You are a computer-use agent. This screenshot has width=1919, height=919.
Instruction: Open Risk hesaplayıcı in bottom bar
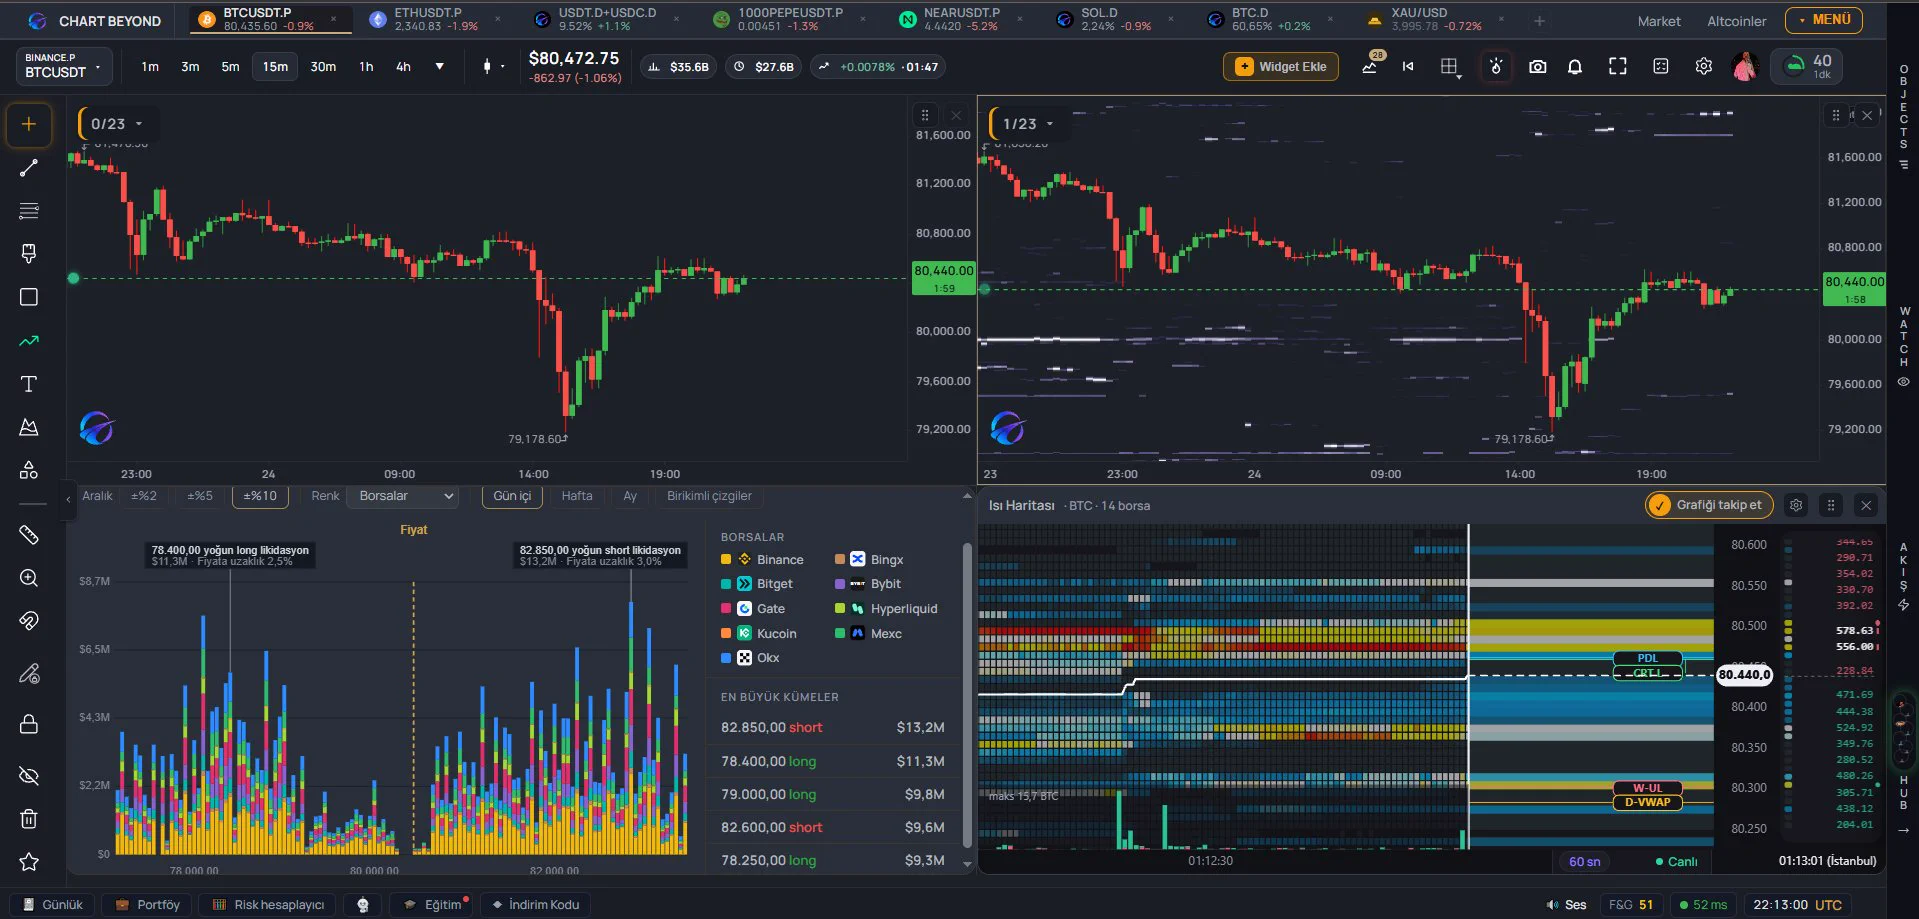point(268,905)
